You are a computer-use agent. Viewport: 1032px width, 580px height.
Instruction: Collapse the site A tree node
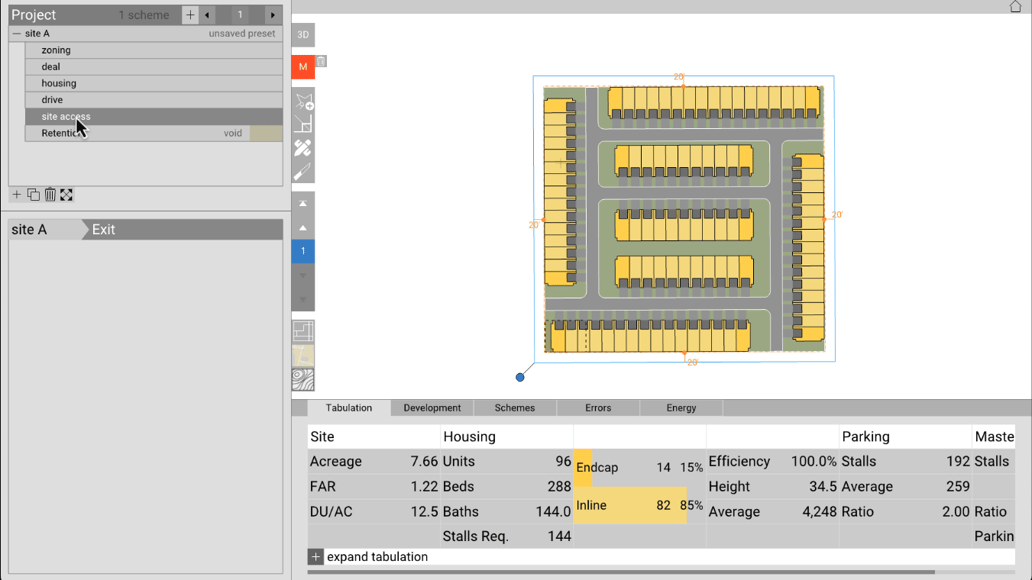click(16, 34)
